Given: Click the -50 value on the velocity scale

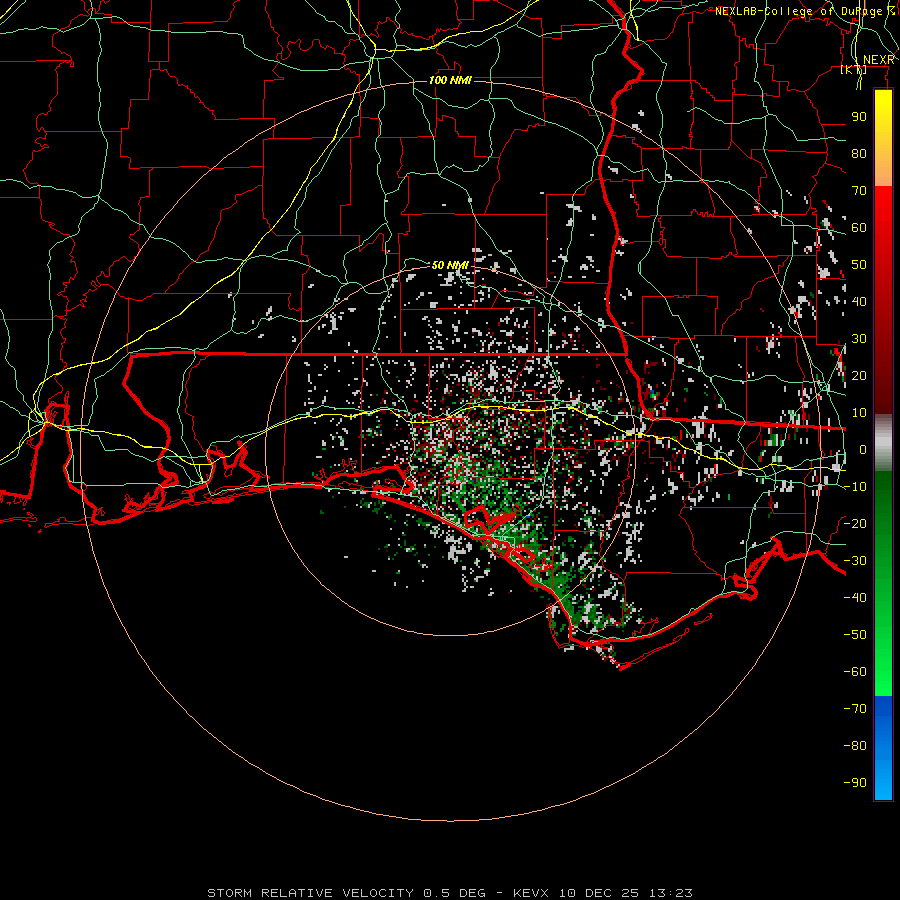Looking at the screenshot, I should 855,635.
